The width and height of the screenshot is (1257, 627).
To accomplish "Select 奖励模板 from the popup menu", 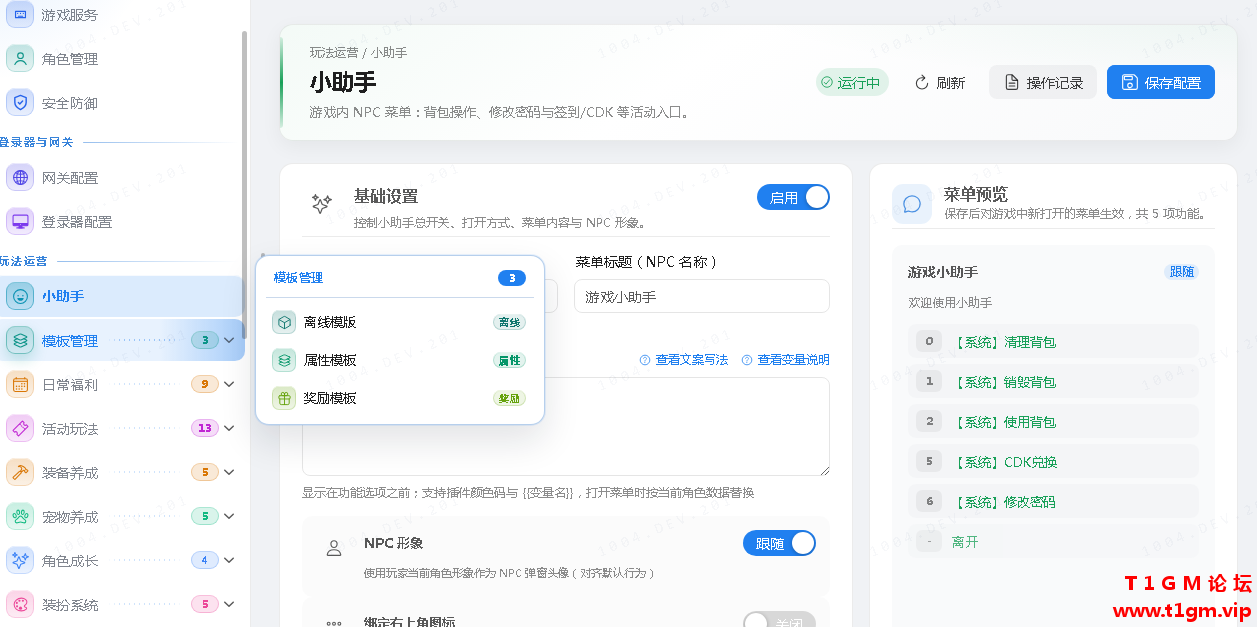I will pyautogui.click(x=400, y=398).
